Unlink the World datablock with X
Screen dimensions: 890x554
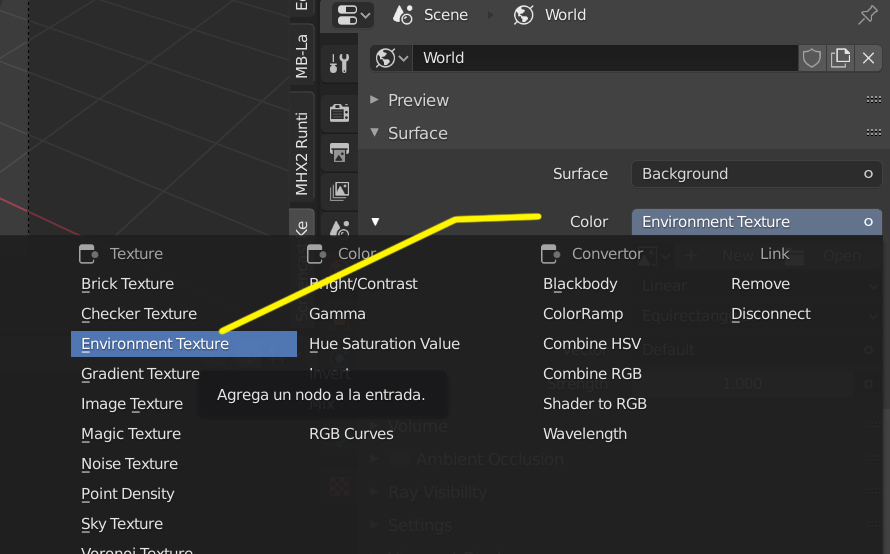pyautogui.click(x=869, y=58)
